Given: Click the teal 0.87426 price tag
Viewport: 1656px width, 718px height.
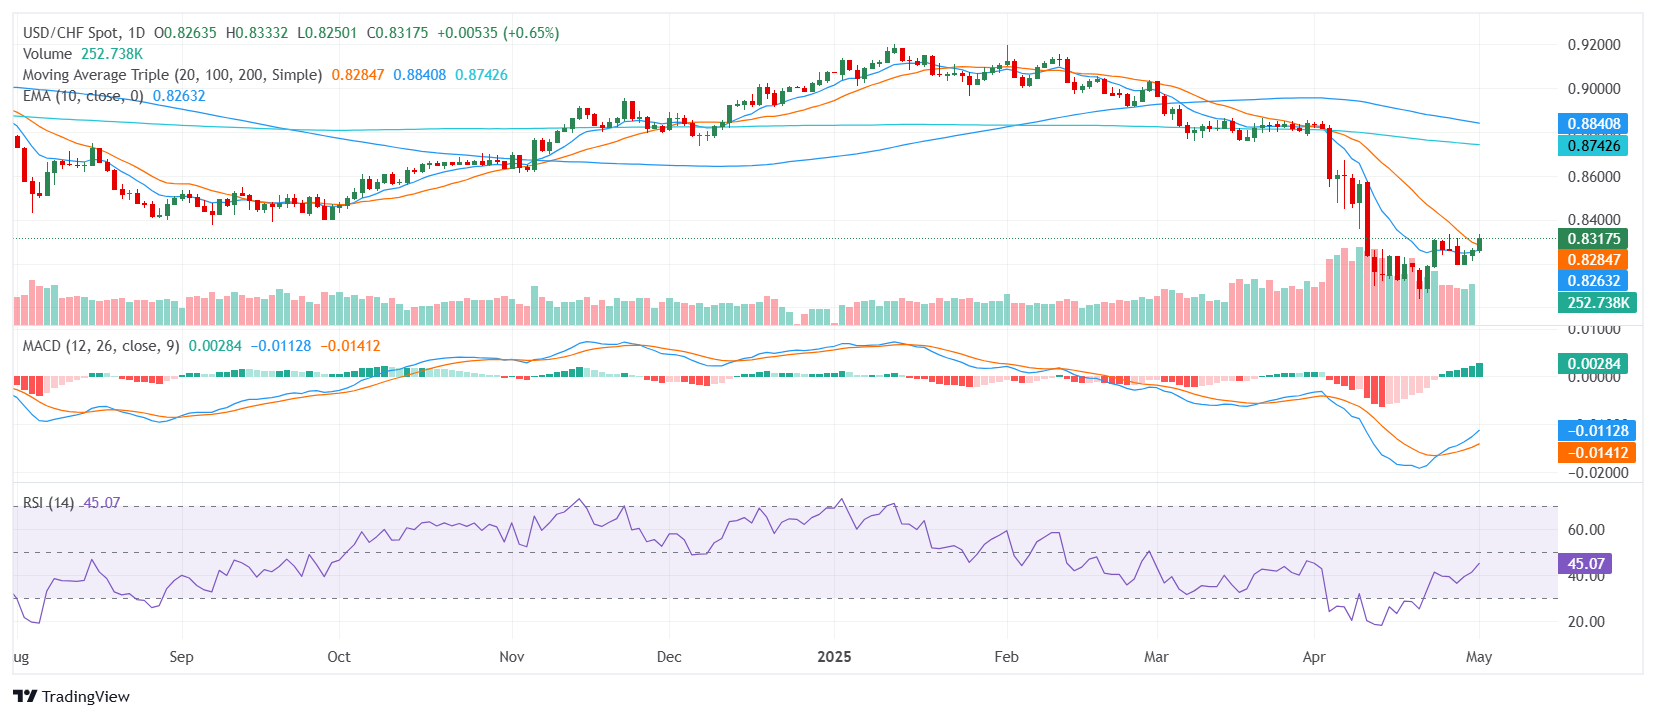Looking at the screenshot, I should 1593,146.
